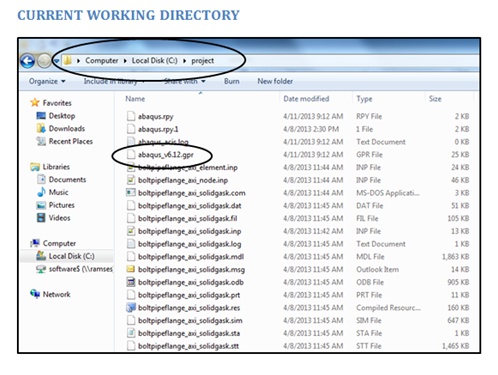This screenshot has width=498, height=375.
Task: Create a New folder
Action: (x=275, y=81)
